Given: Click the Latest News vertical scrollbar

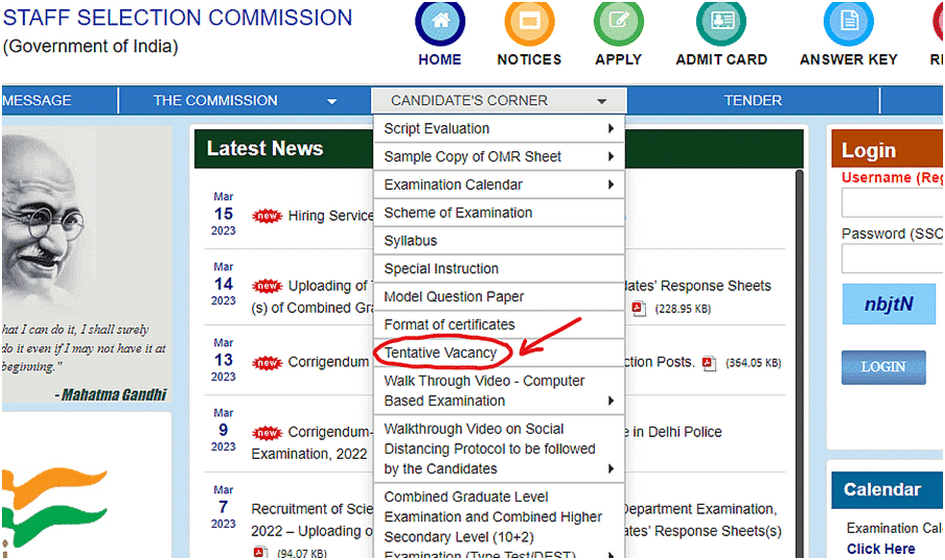Looking at the screenshot, I should tap(799, 363).
